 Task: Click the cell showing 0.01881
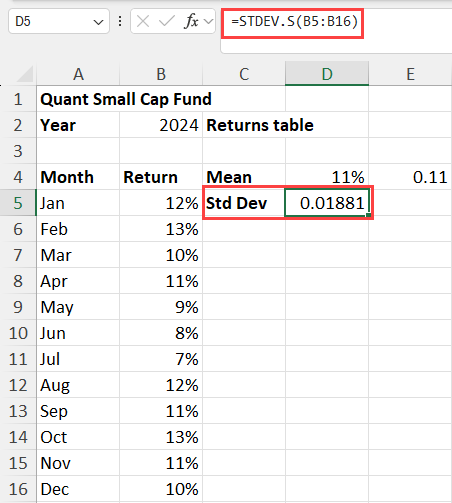327,203
